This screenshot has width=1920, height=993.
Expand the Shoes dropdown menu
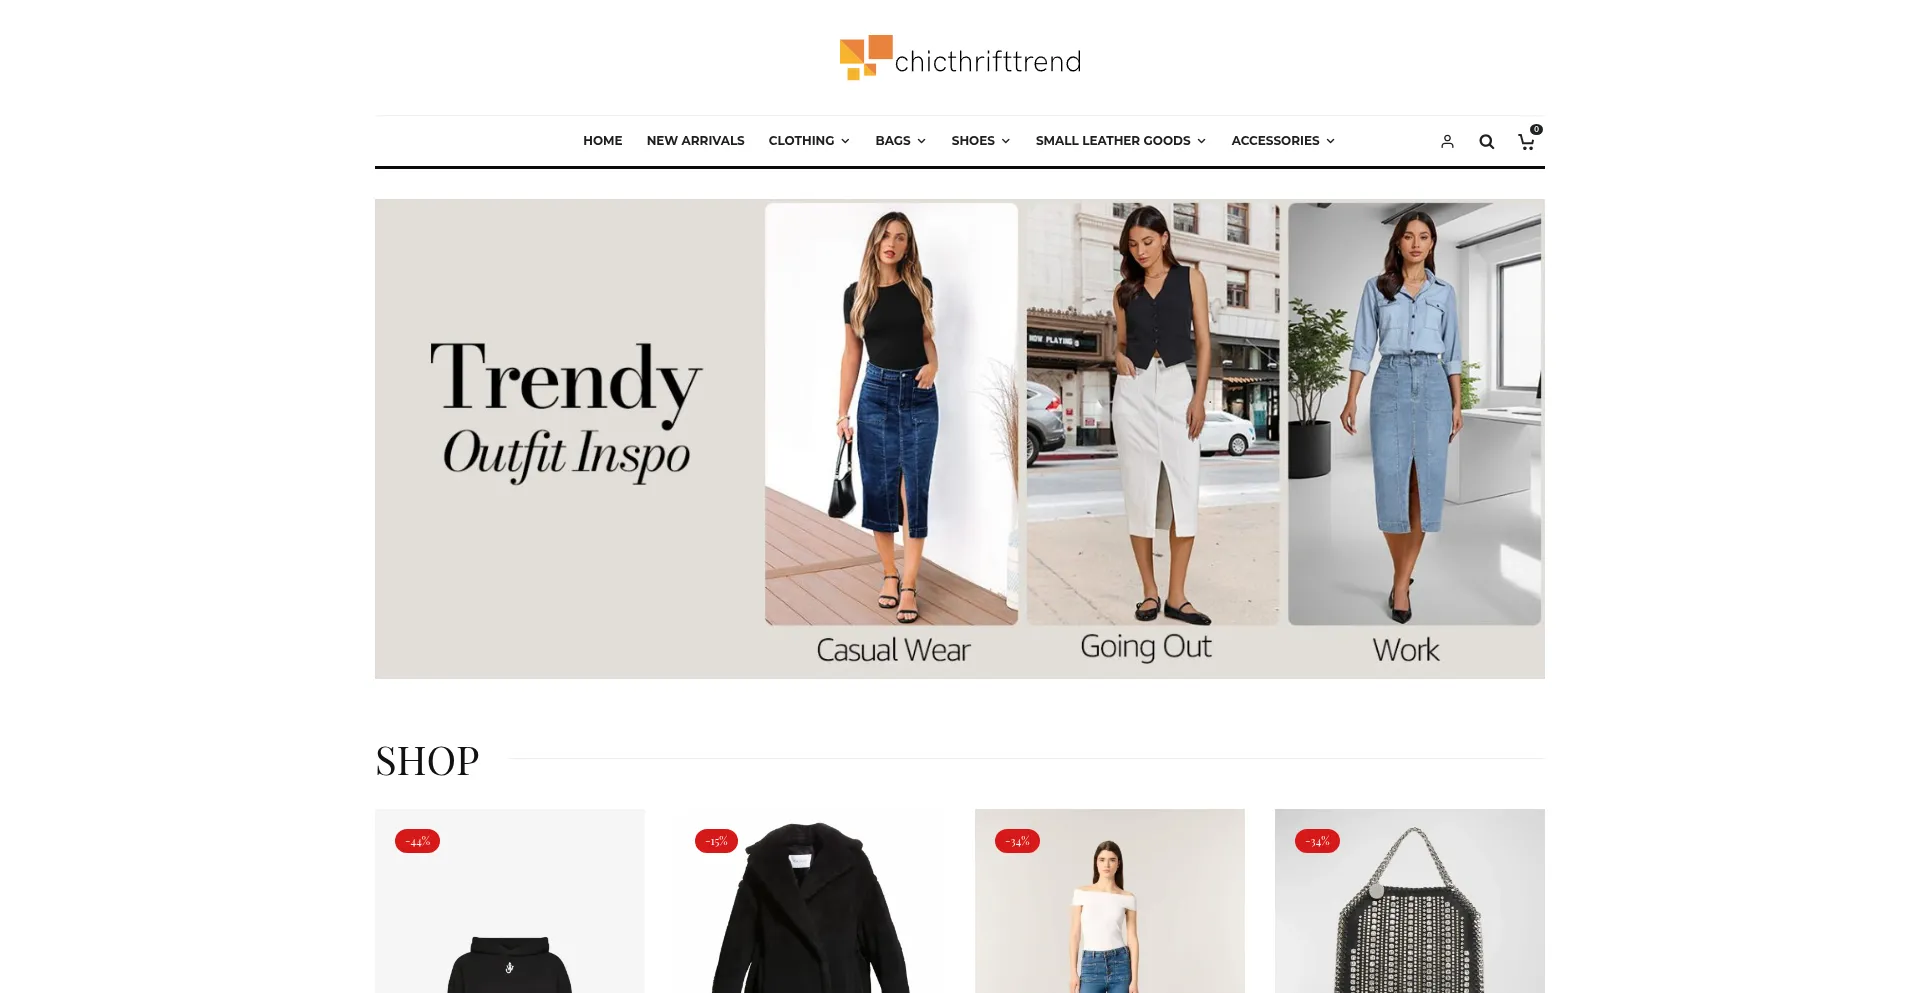[x=981, y=141]
